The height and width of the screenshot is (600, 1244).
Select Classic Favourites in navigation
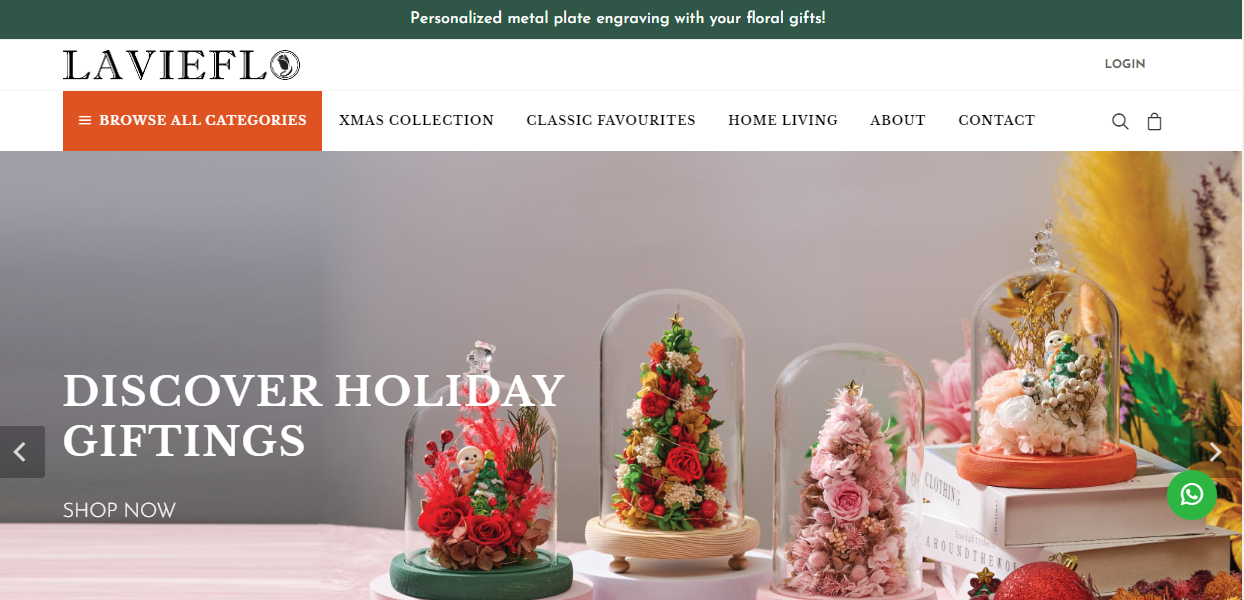click(611, 121)
